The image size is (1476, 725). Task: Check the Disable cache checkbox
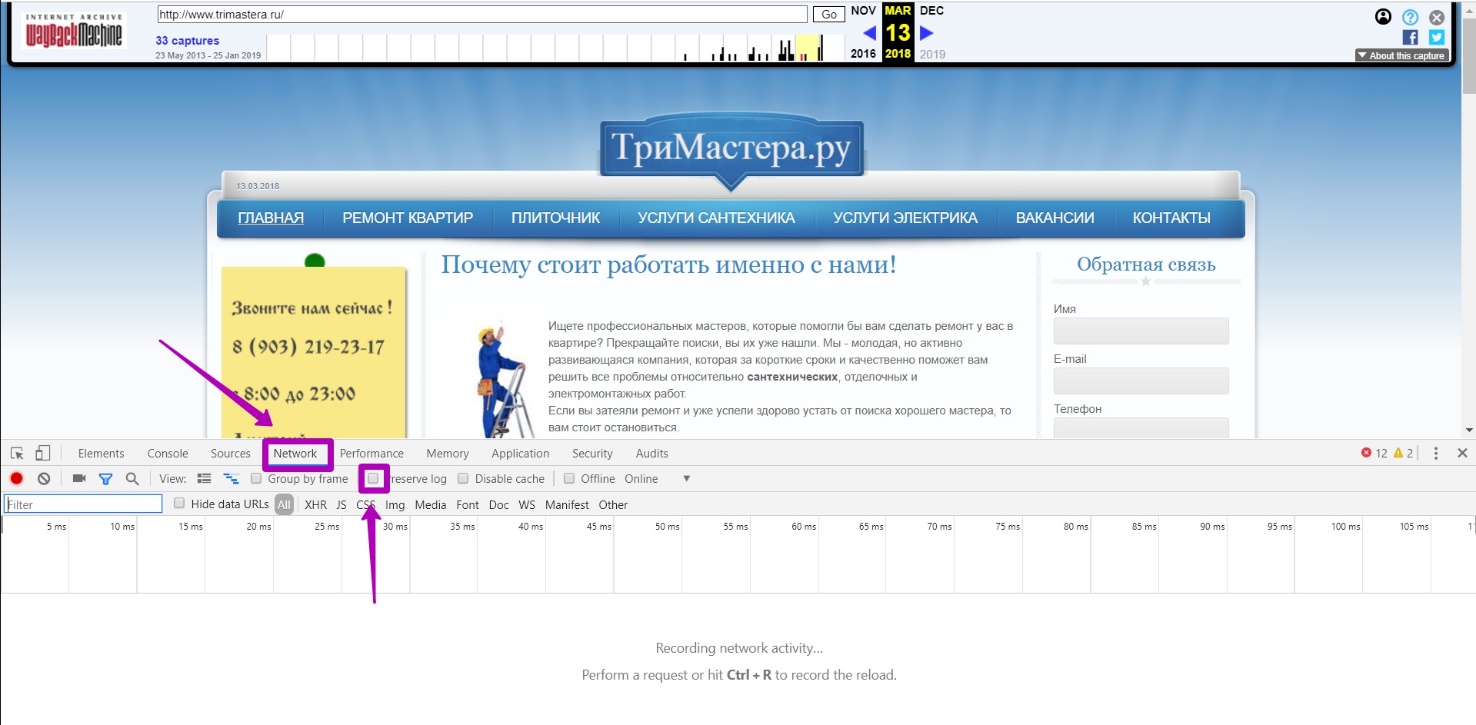click(463, 479)
